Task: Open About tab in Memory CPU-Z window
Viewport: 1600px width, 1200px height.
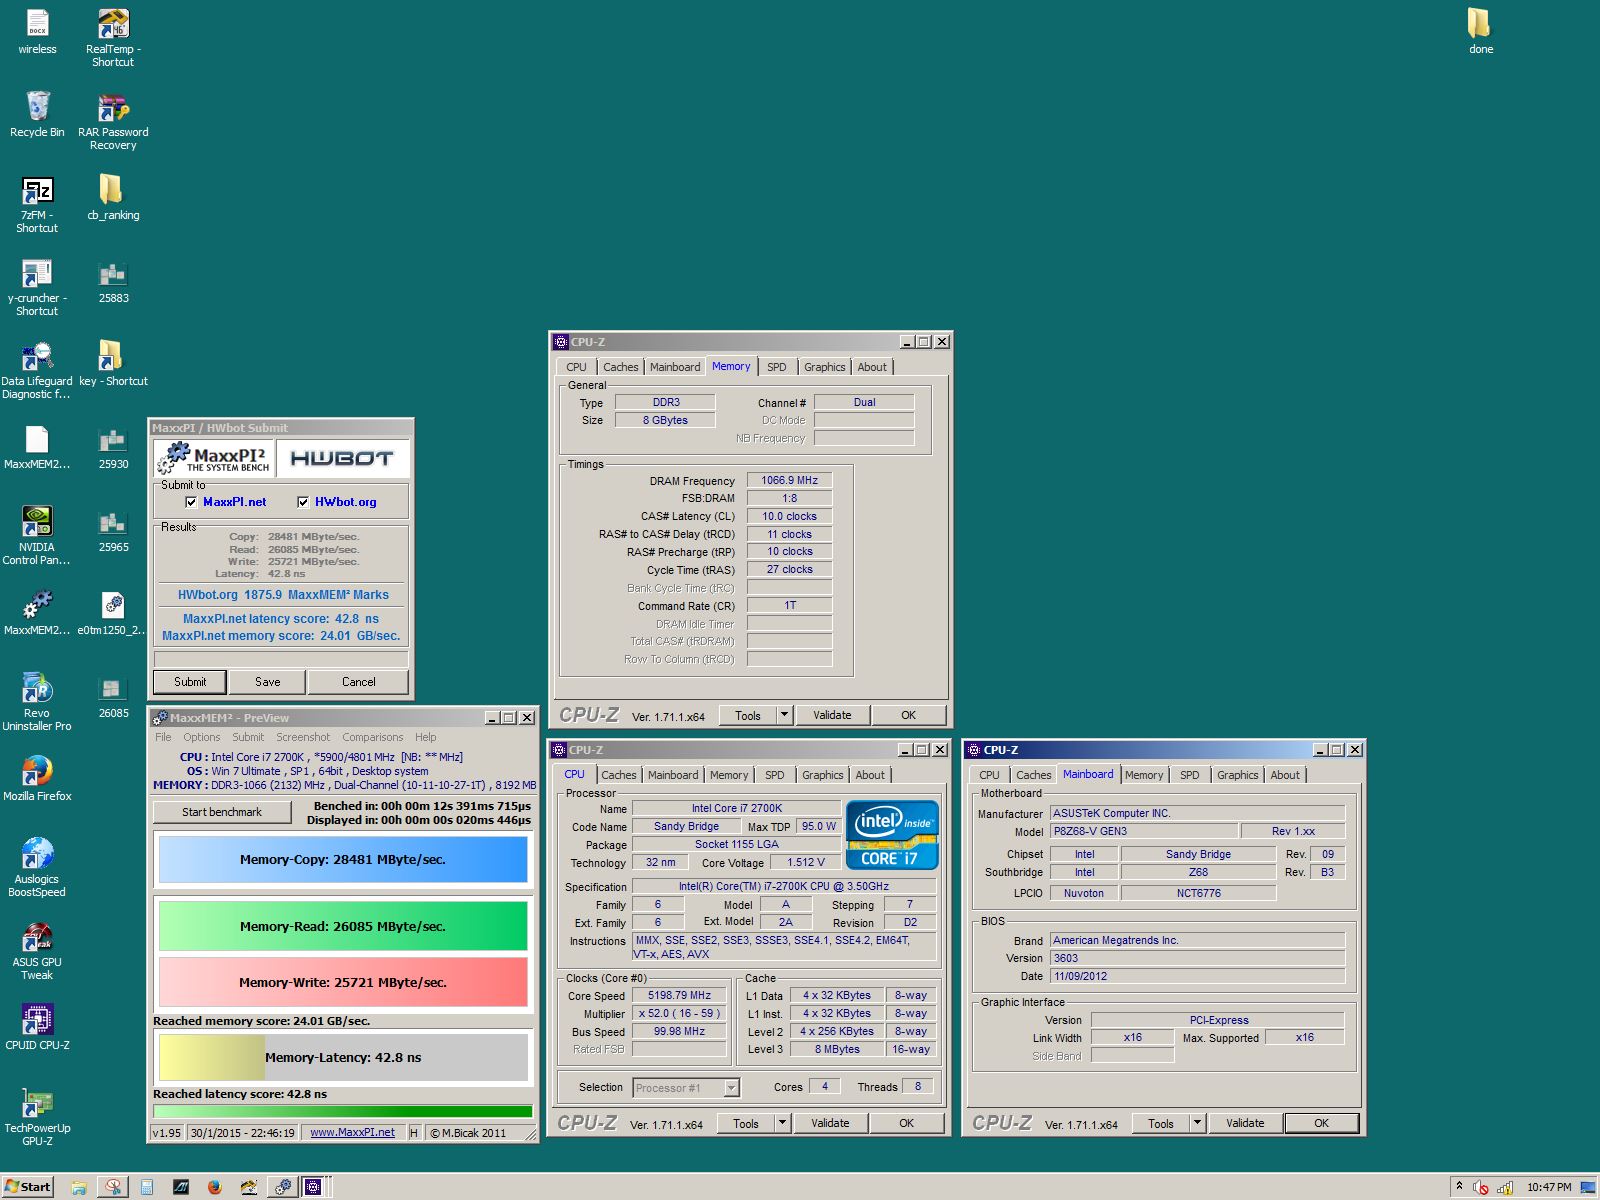Action: [x=872, y=367]
